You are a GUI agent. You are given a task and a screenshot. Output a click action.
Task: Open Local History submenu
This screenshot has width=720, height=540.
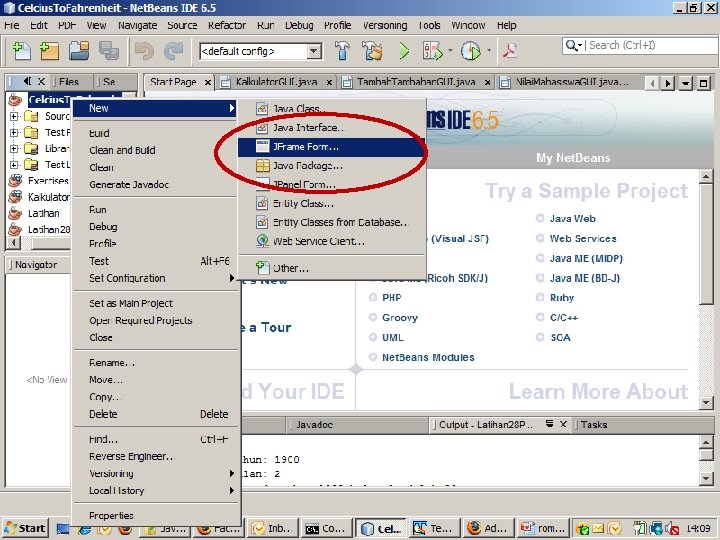[x=156, y=490]
